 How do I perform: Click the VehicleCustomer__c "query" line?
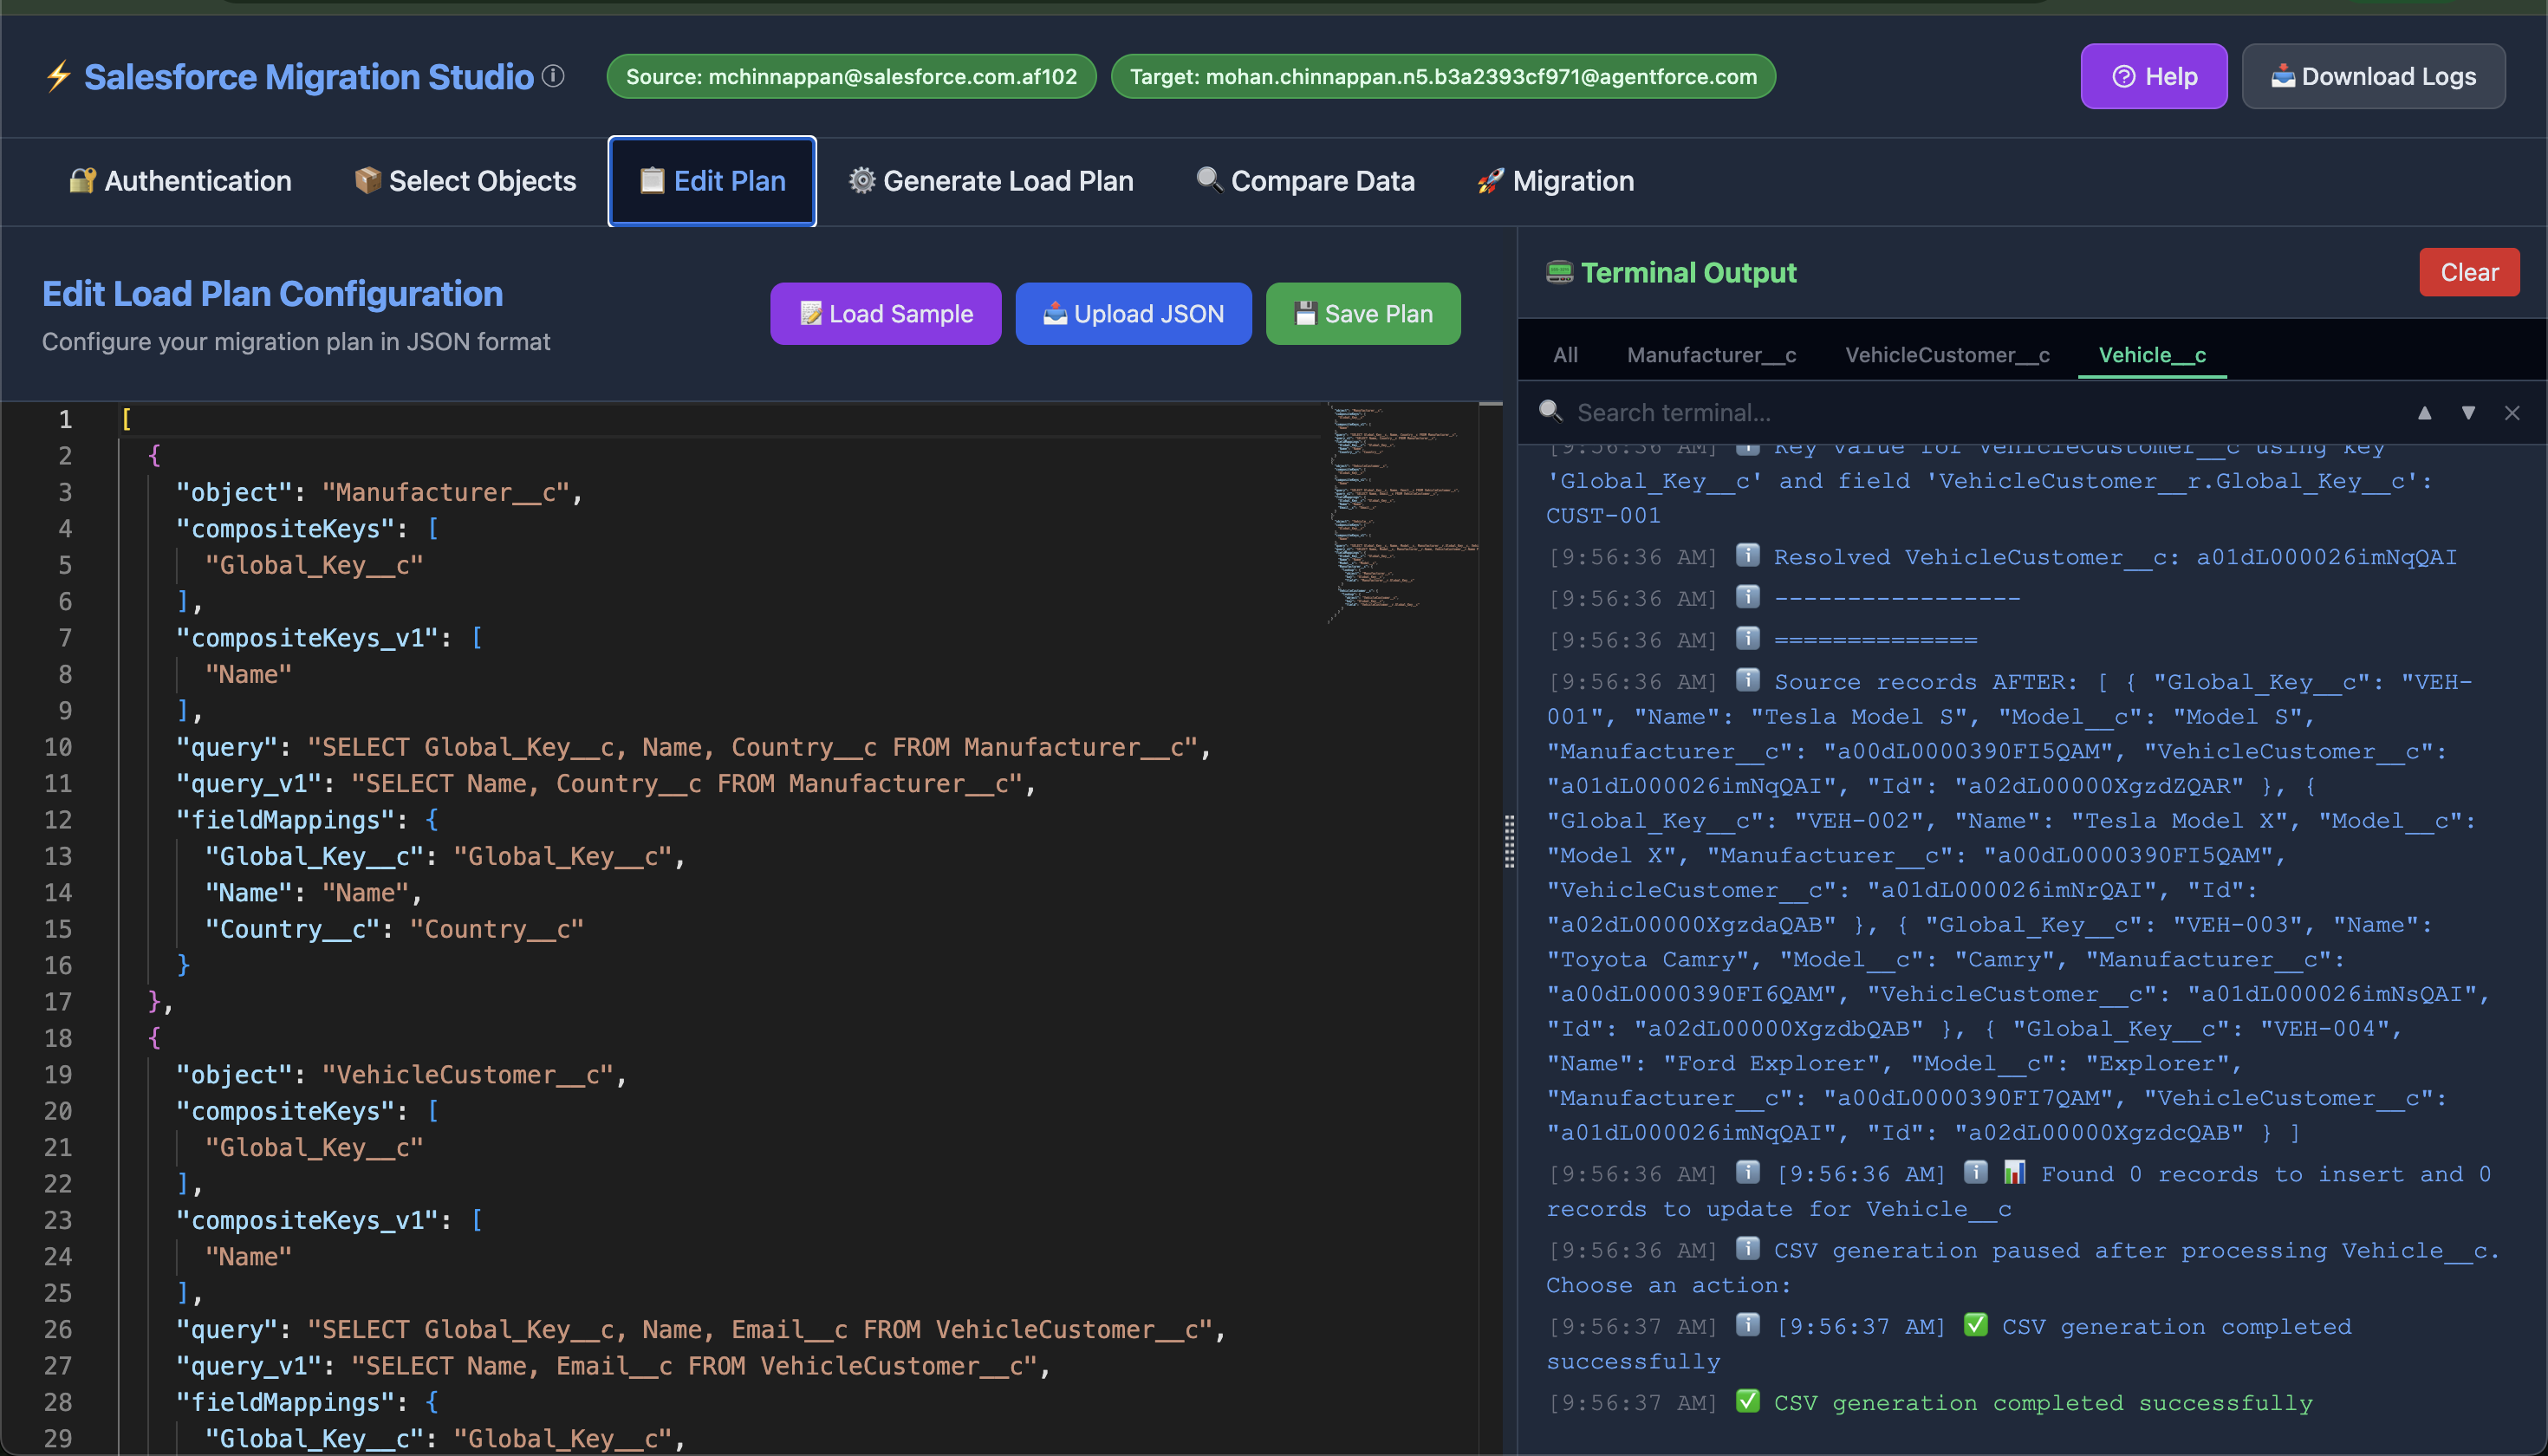(701, 1329)
